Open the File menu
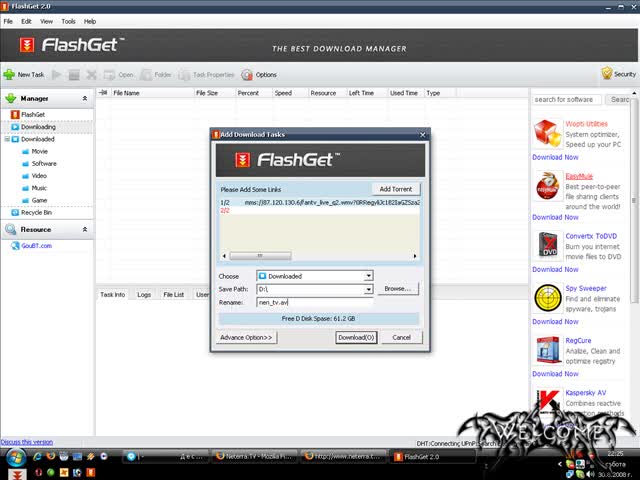Image resolution: width=640 pixels, height=480 pixels. point(8,21)
